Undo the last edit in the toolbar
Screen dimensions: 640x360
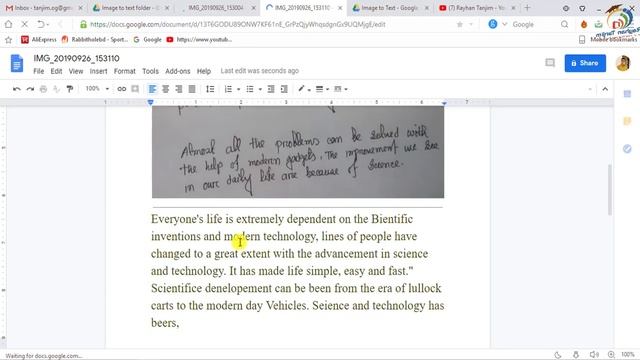(x=17, y=89)
